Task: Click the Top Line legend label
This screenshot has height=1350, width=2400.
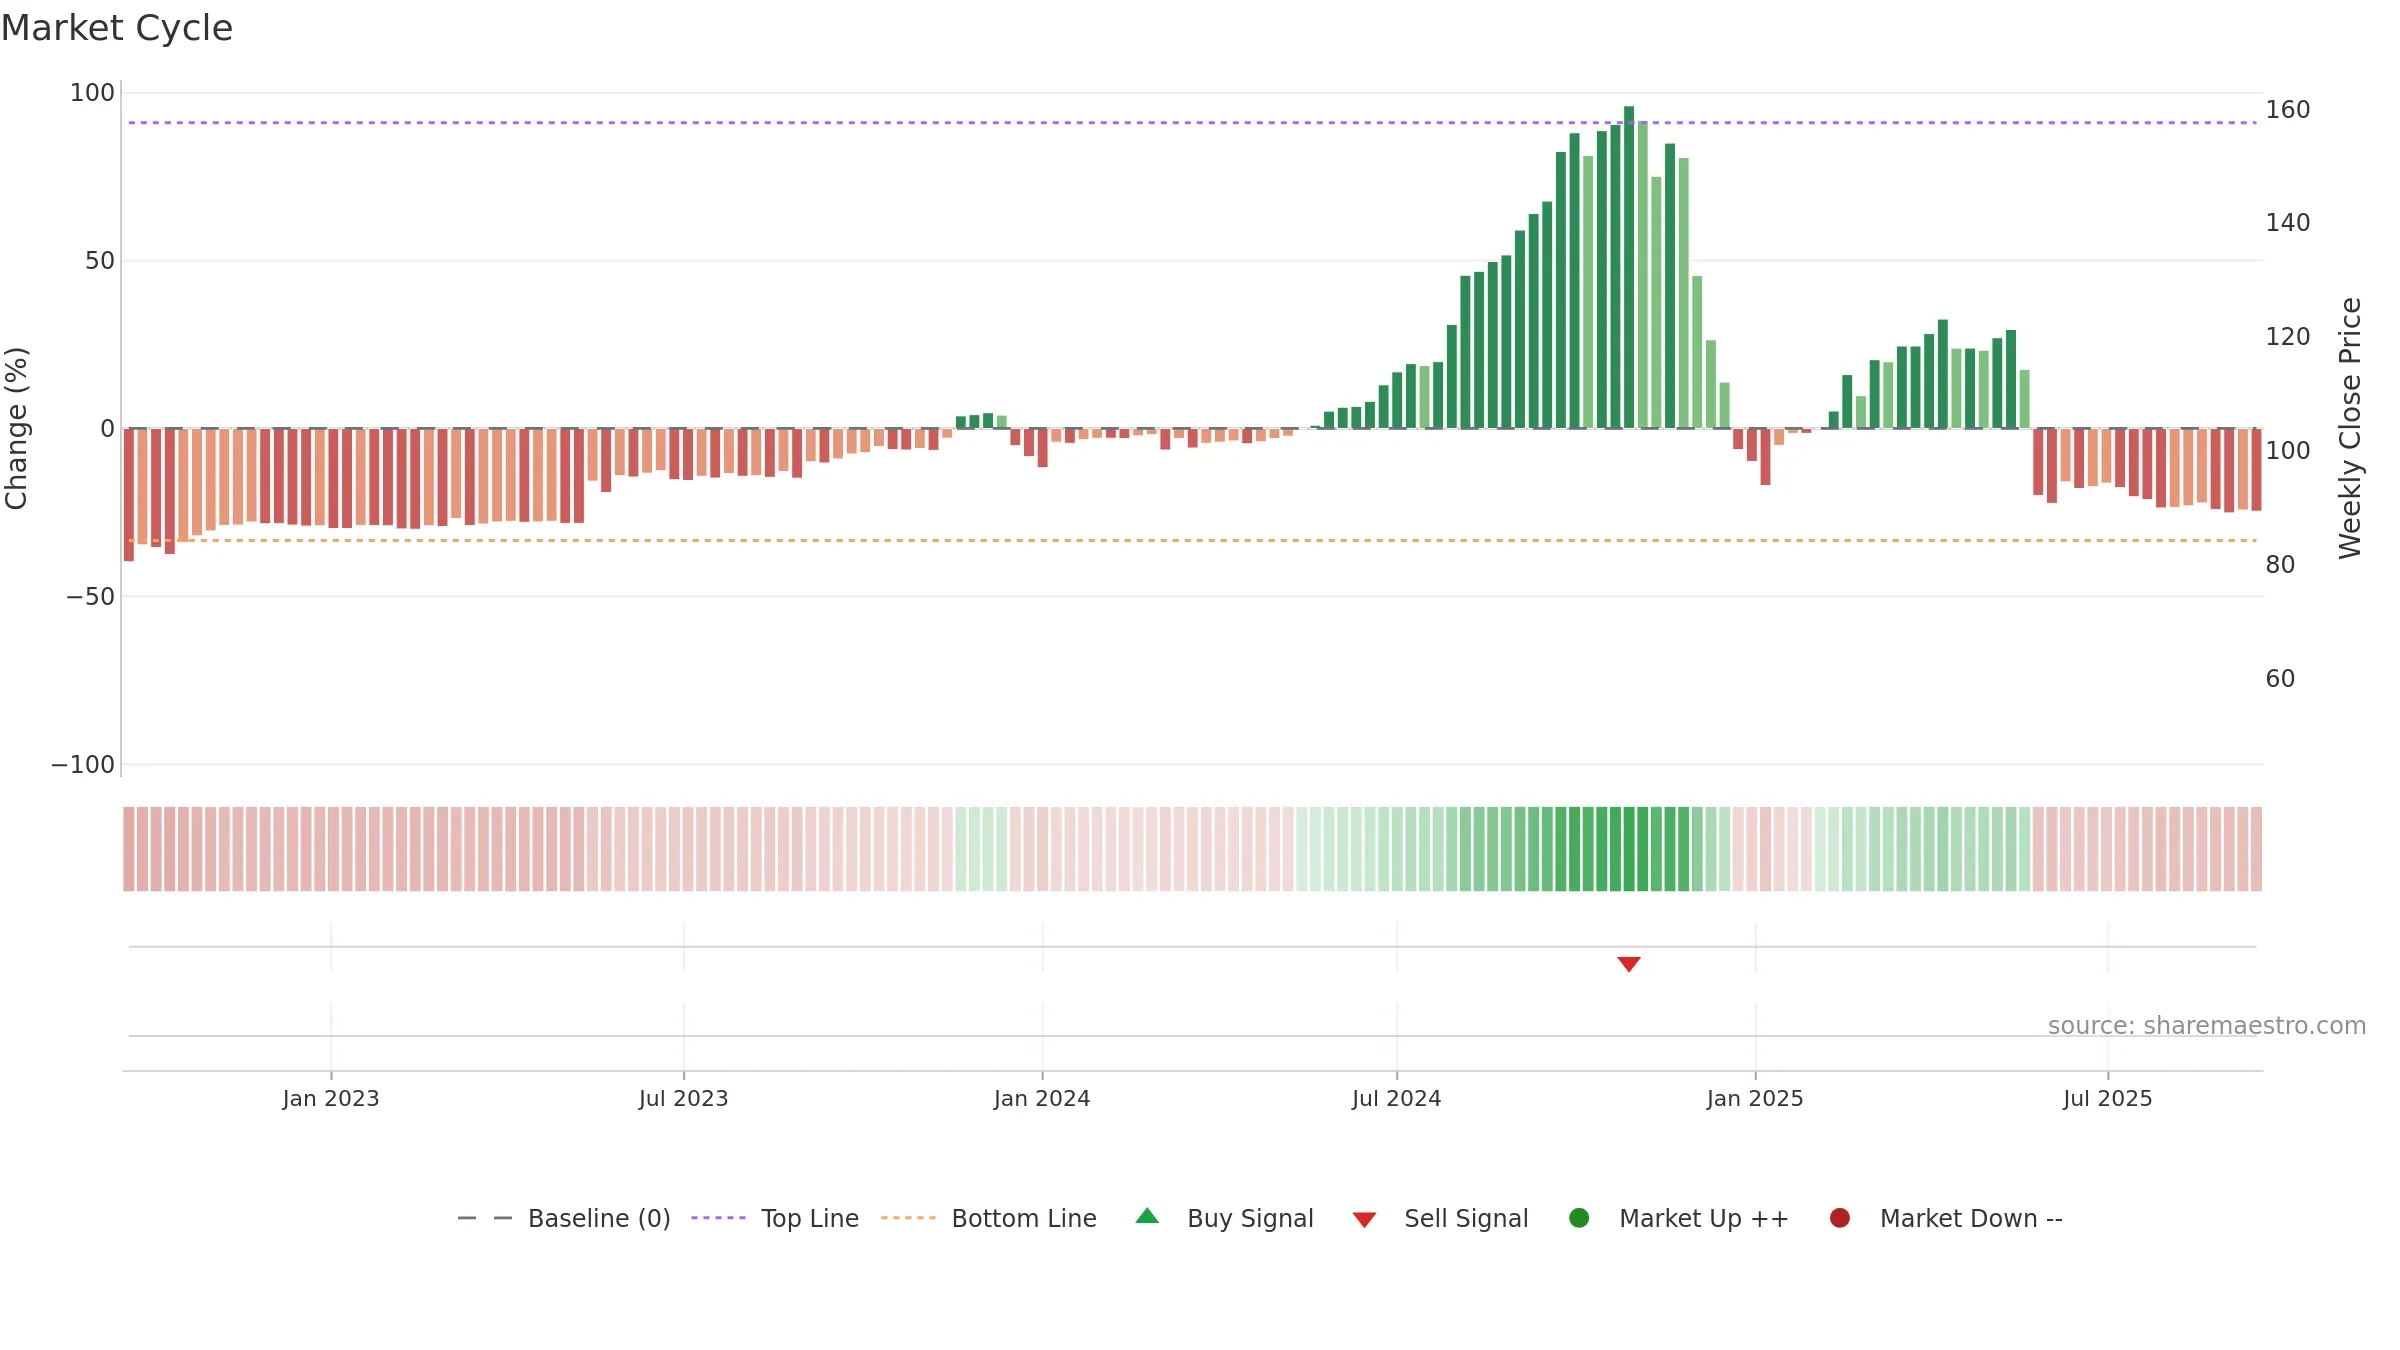Action: coord(810,1218)
